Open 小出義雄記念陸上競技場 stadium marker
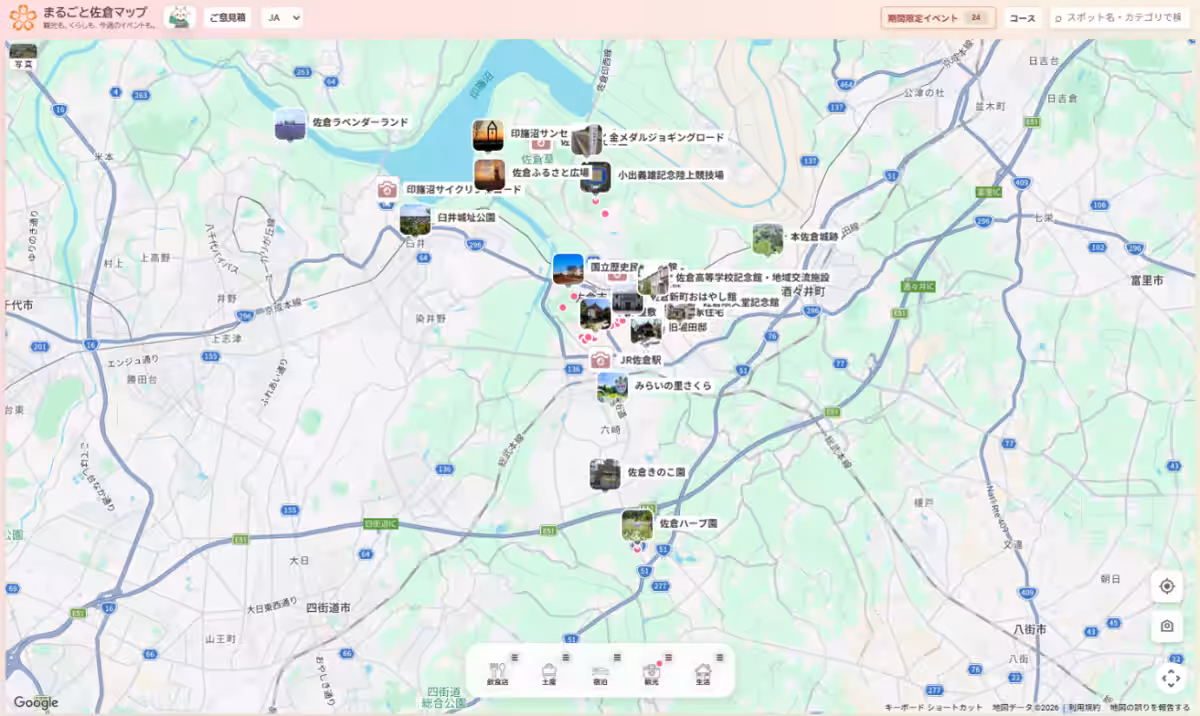1200x716 pixels. (x=595, y=177)
